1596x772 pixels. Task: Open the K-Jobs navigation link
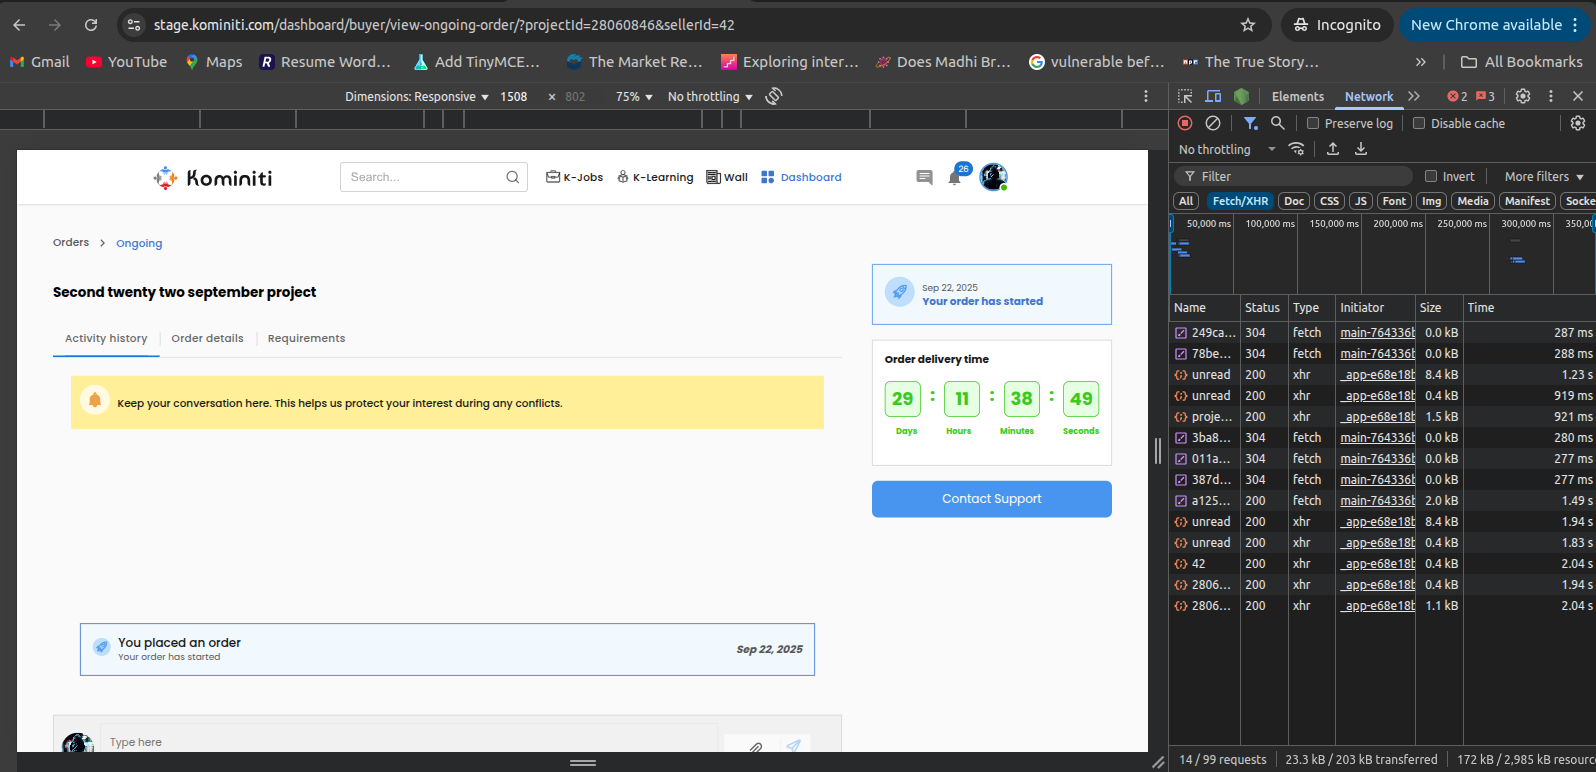pyautogui.click(x=574, y=177)
